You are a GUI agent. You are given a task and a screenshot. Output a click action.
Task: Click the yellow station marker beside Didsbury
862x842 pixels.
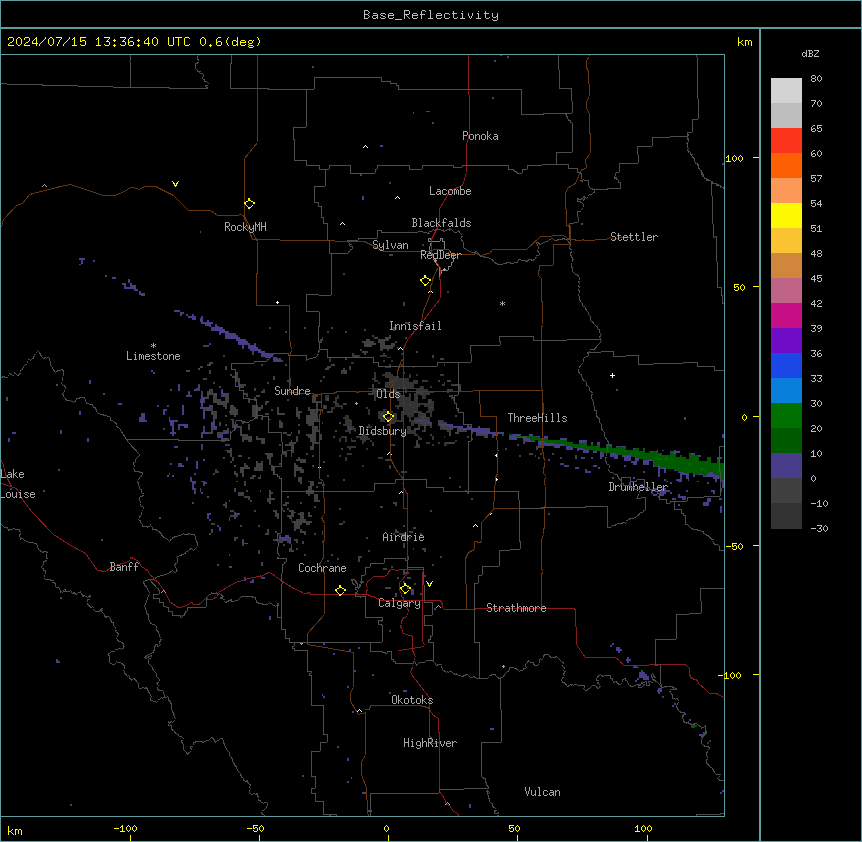(x=389, y=417)
